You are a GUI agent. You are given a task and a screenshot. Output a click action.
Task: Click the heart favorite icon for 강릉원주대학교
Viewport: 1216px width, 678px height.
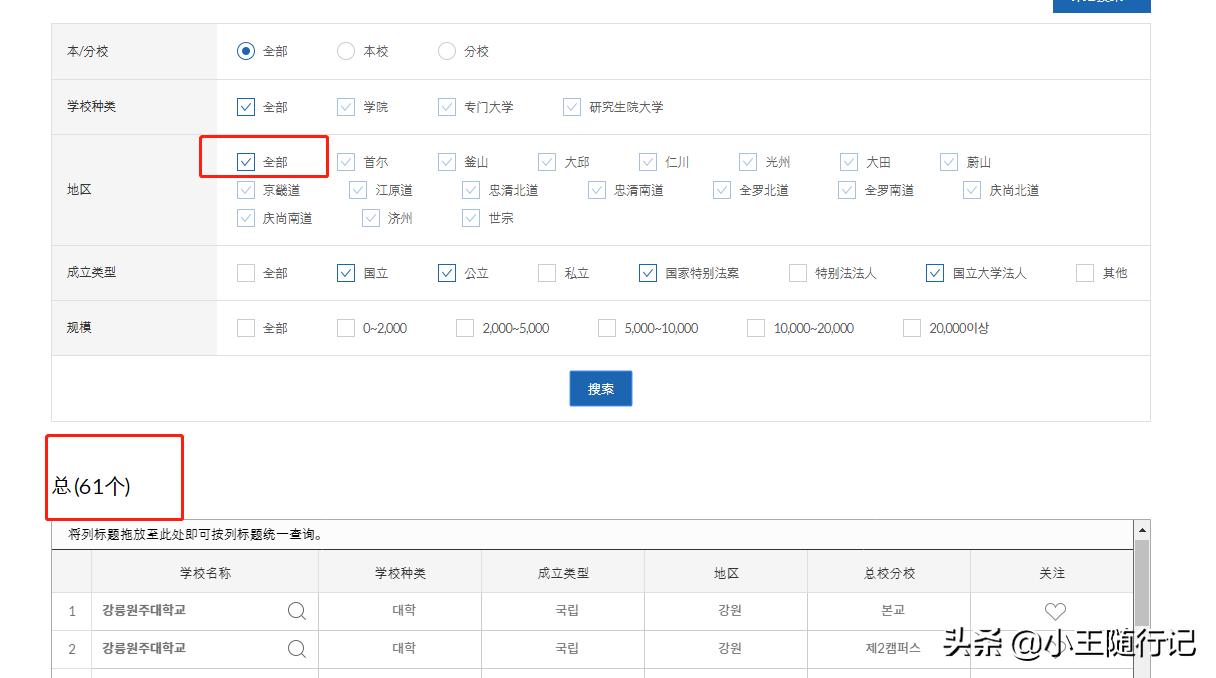[1054, 611]
